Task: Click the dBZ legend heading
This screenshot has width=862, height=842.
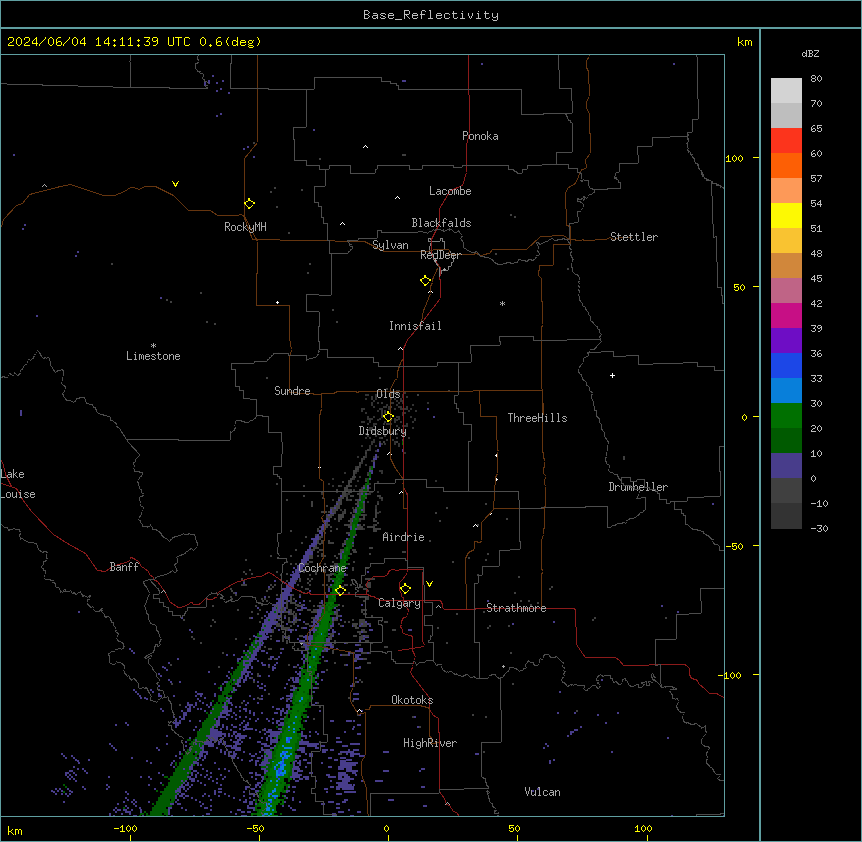Action: pos(810,53)
